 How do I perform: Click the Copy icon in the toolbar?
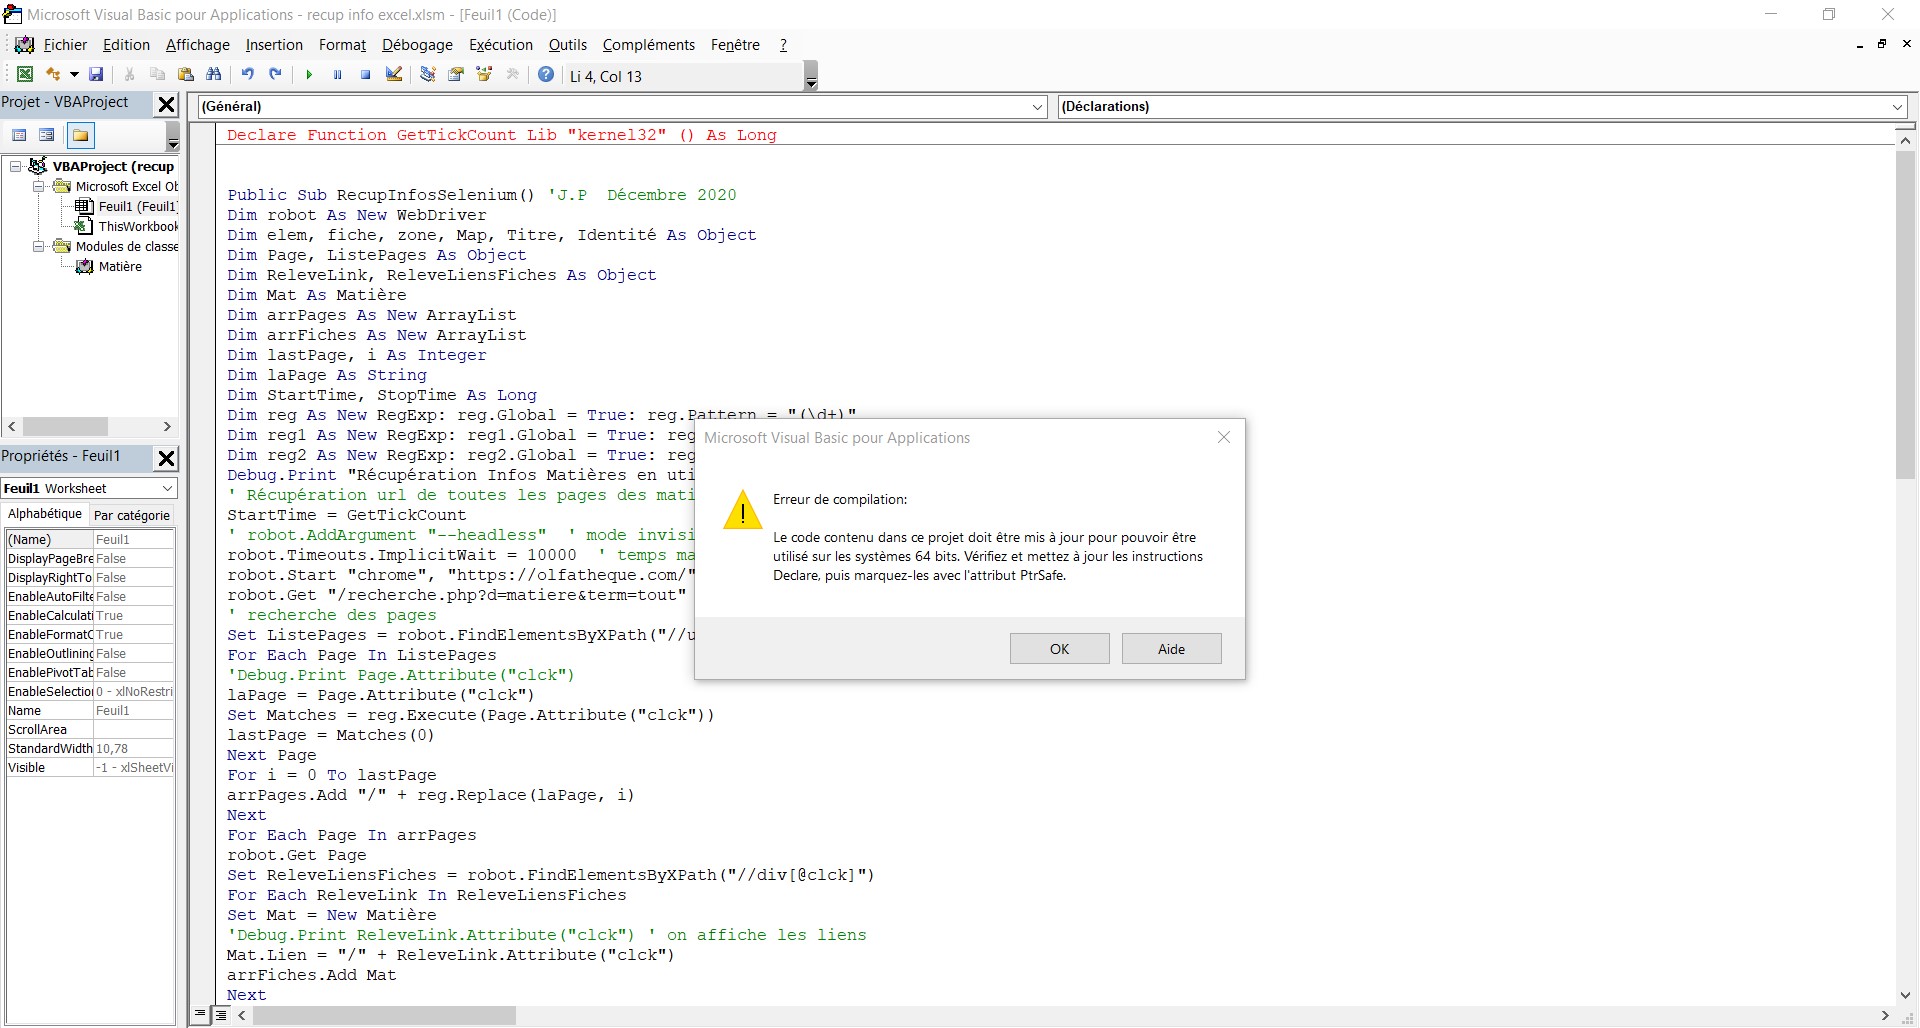(157, 75)
